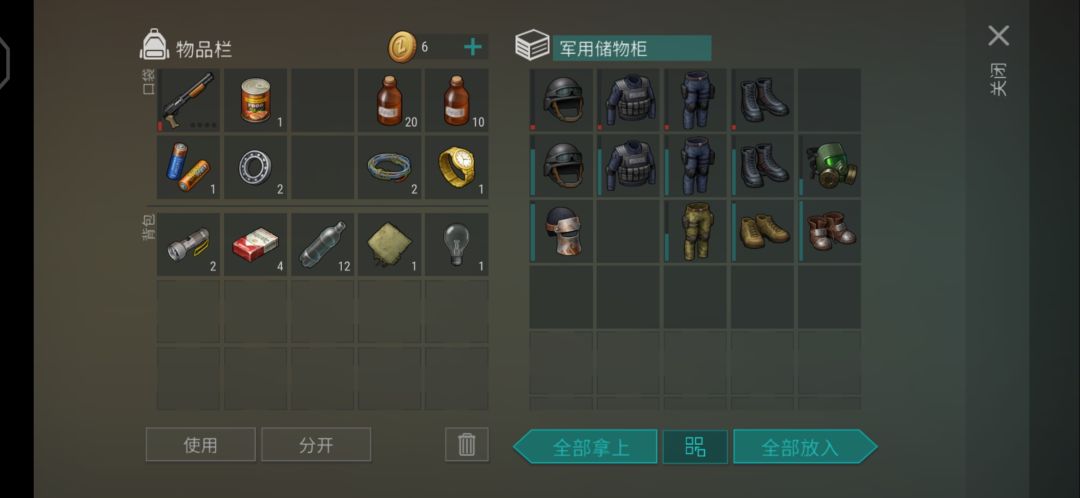Screen dimensions: 1080x498
Task: Click the 全部放入 put-all button
Action: coord(805,446)
